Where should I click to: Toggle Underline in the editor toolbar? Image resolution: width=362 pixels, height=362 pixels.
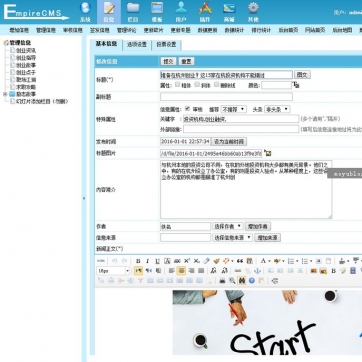[x=157, y=261]
